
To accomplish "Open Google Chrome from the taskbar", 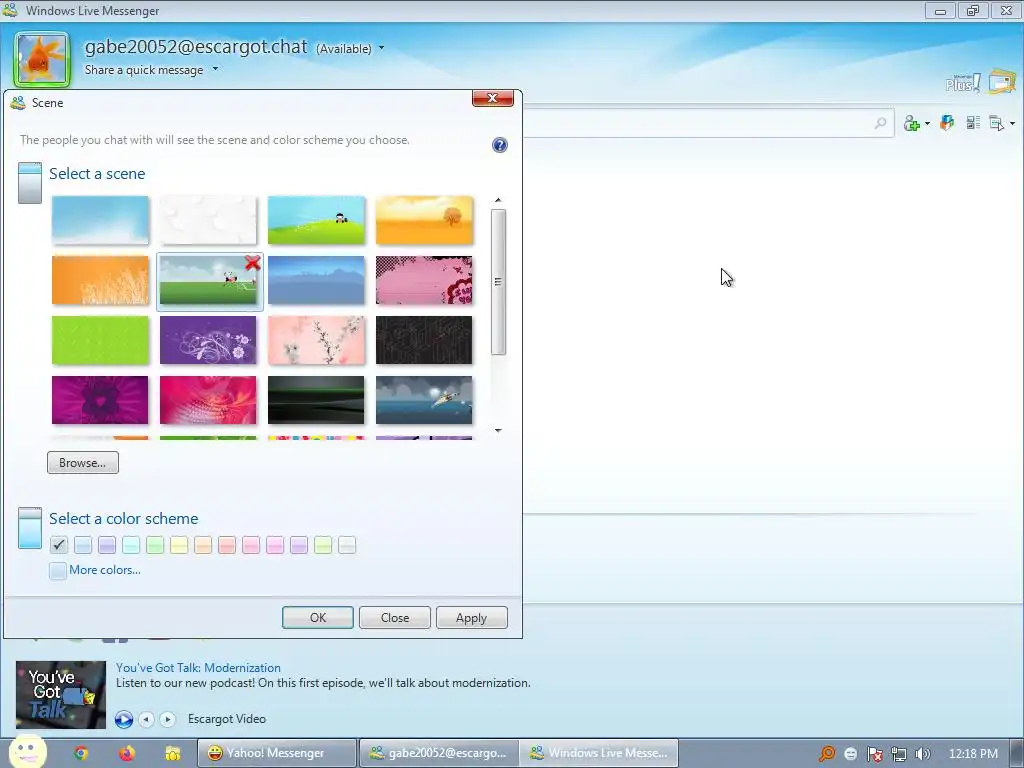I will [x=81, y=753].
